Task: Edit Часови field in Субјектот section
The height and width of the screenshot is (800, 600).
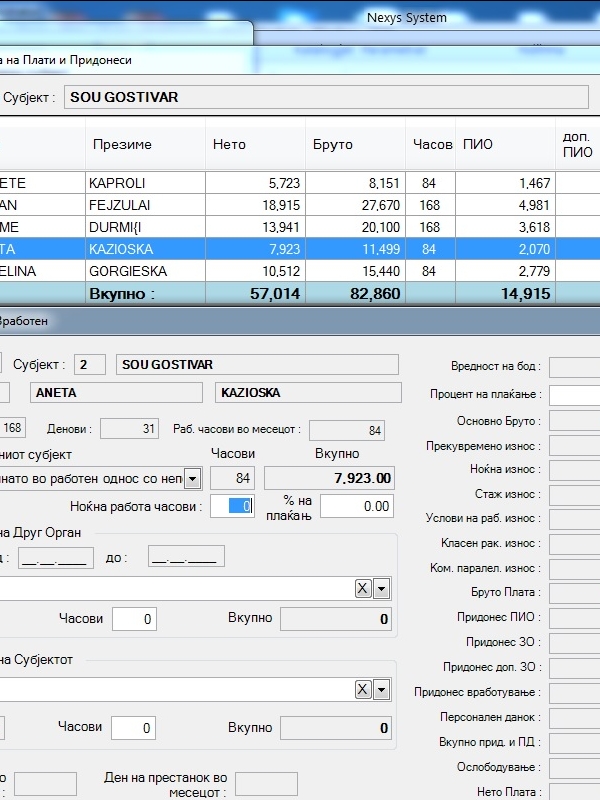Action: [x=134, y=728]
